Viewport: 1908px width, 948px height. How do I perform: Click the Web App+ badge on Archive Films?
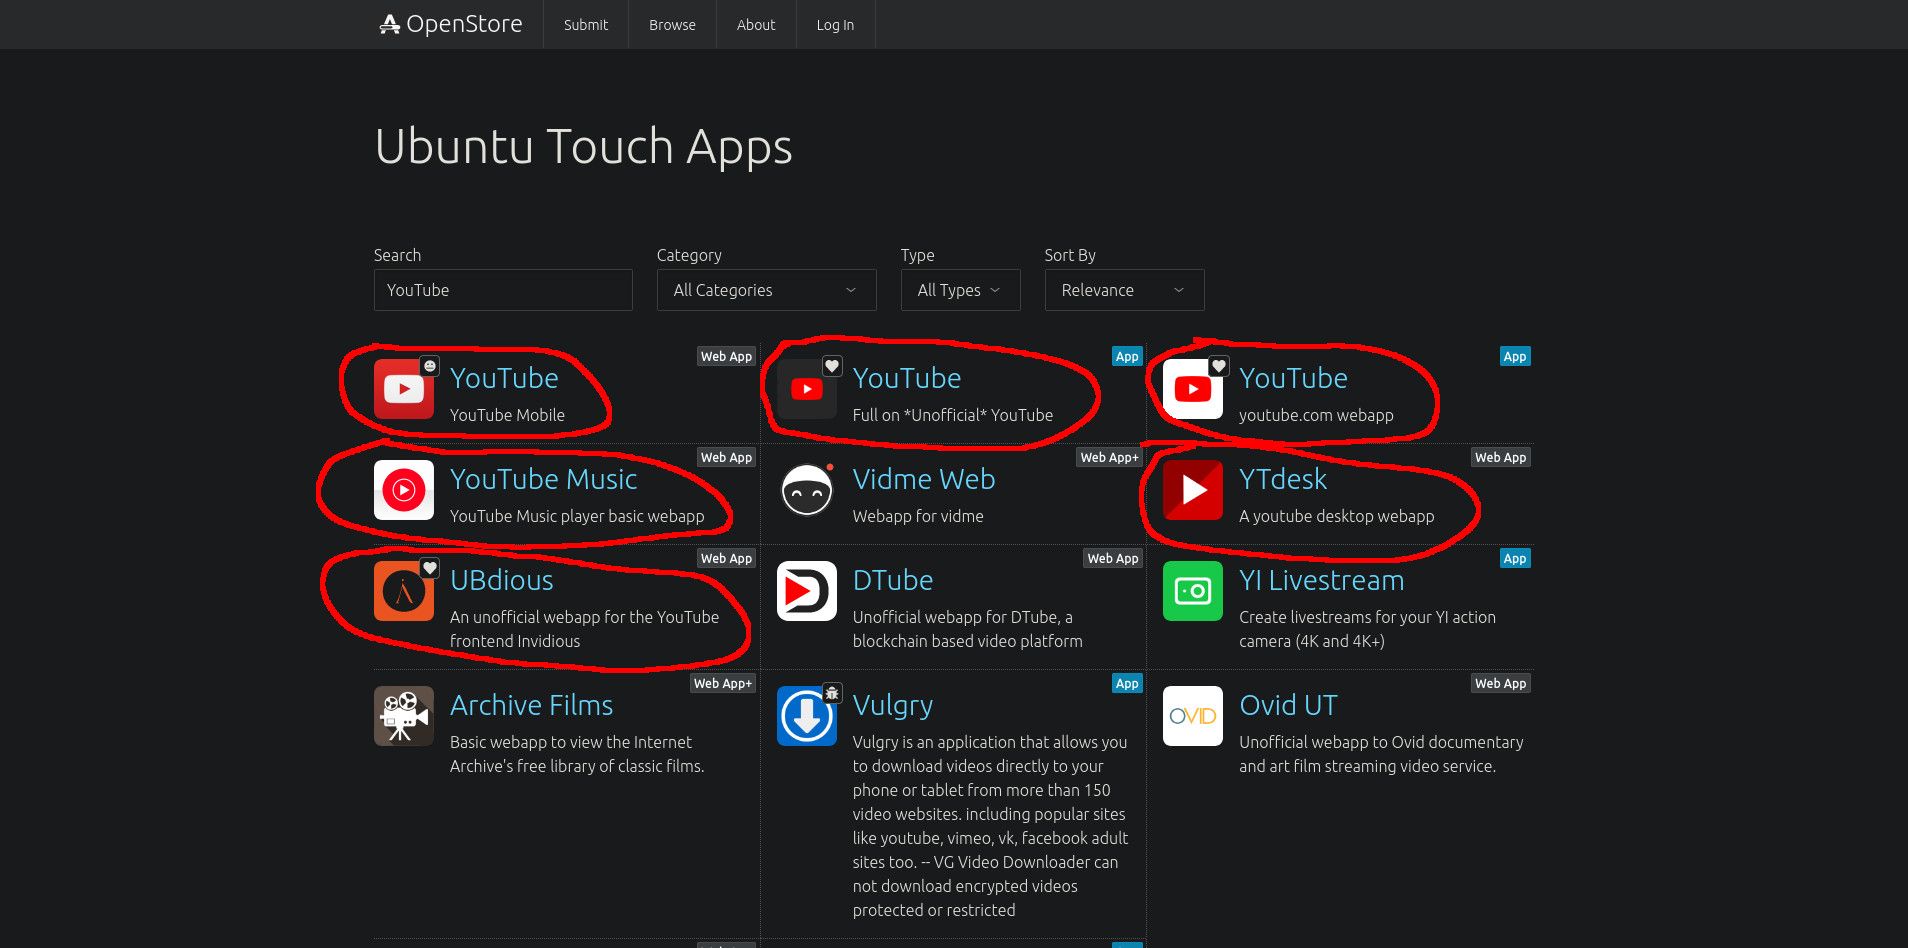pos(723,683)
